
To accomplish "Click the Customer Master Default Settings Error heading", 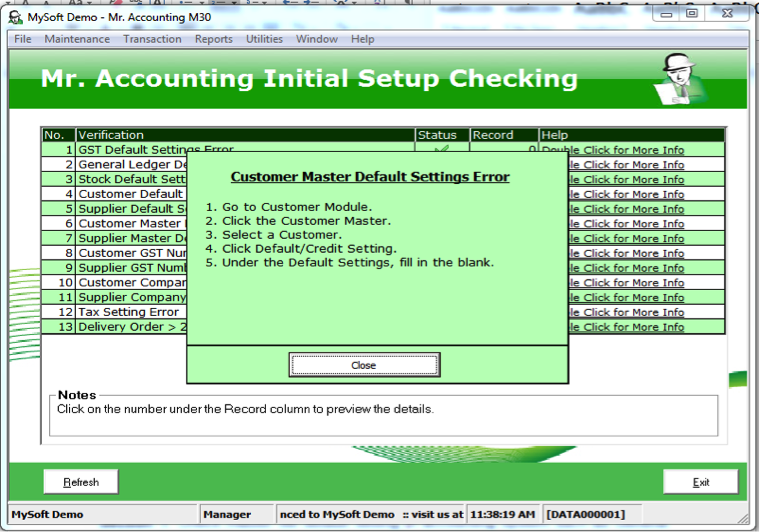I will point(370,177).
